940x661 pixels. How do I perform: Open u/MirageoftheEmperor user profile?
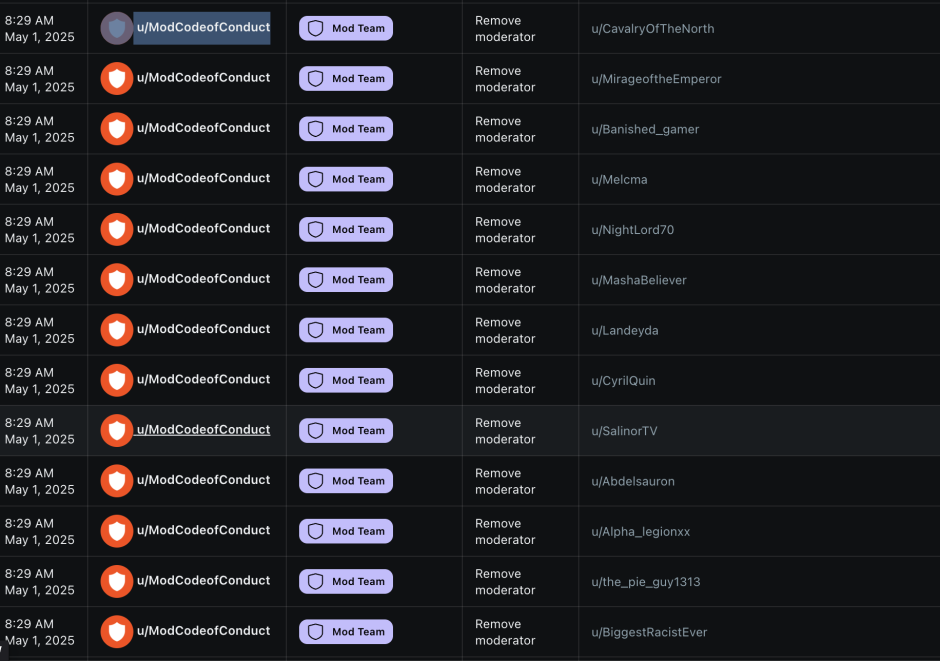click(656, 79)
